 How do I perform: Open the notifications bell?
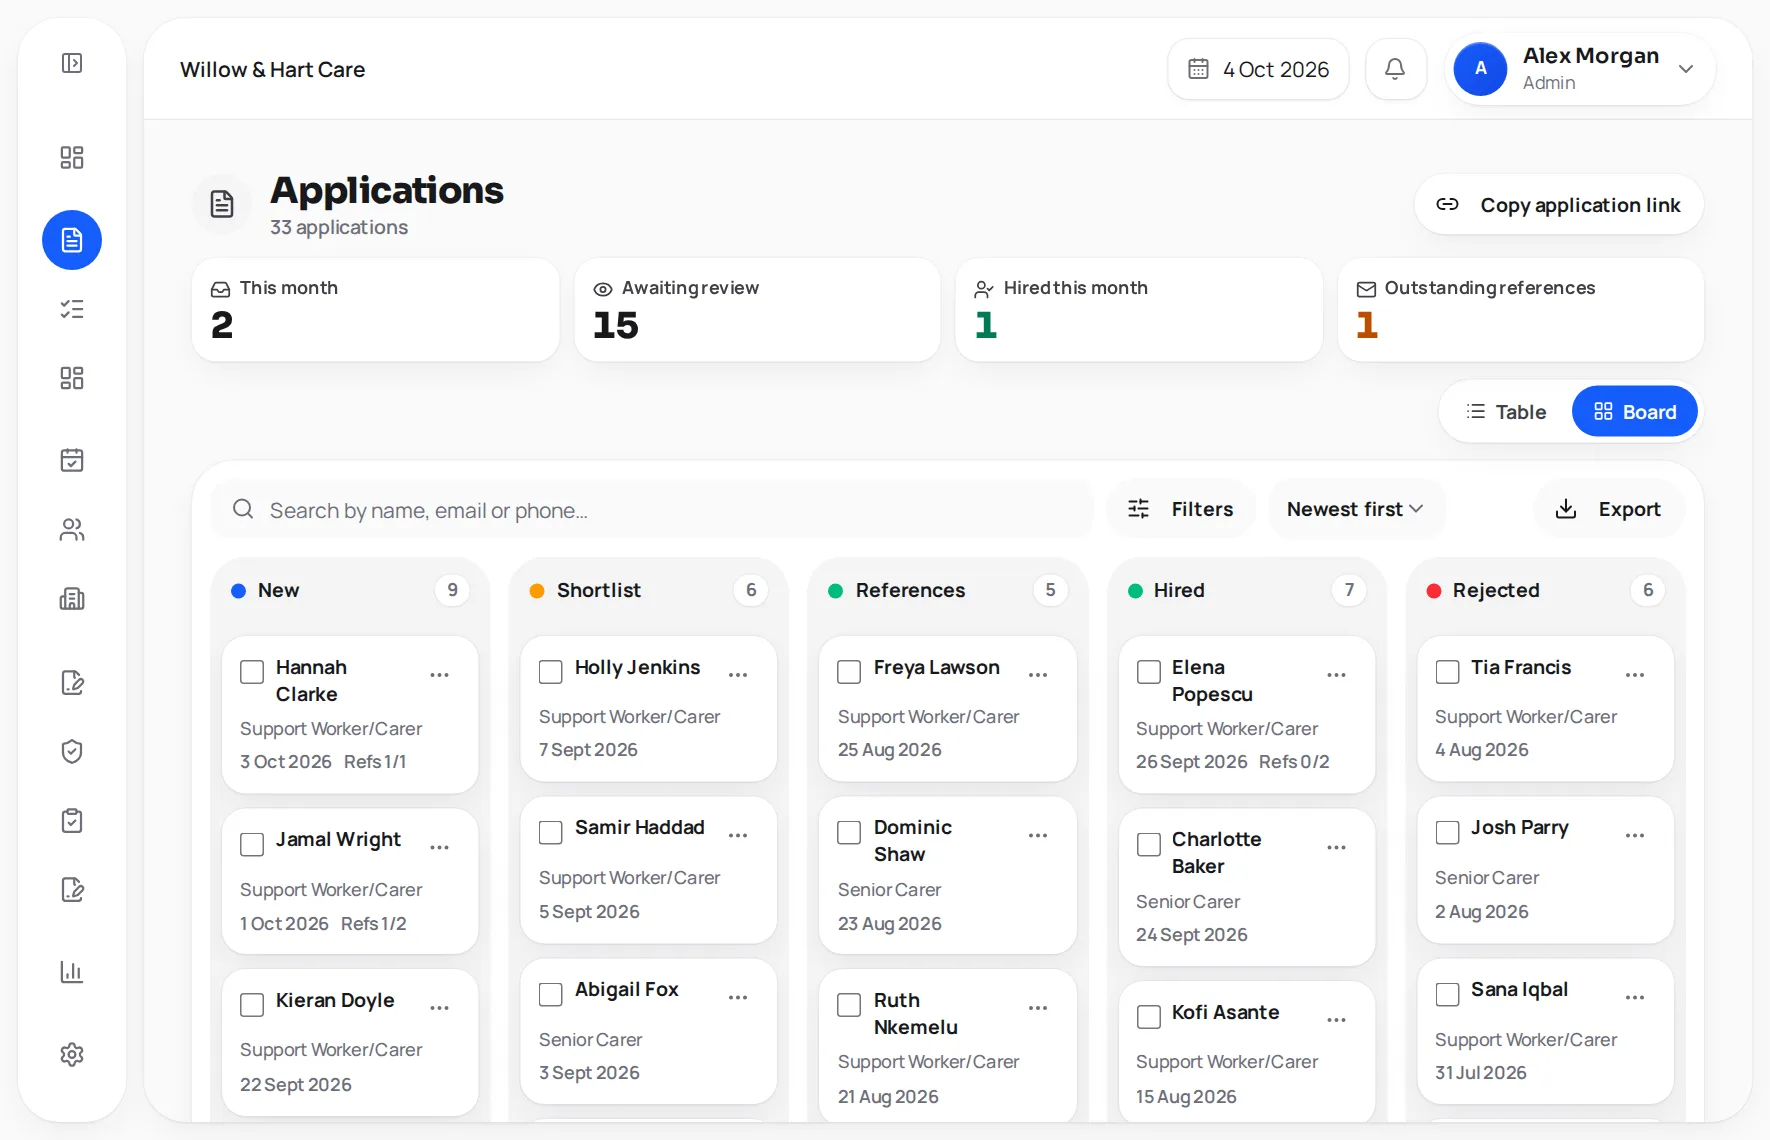click(x=1395, y=69)
